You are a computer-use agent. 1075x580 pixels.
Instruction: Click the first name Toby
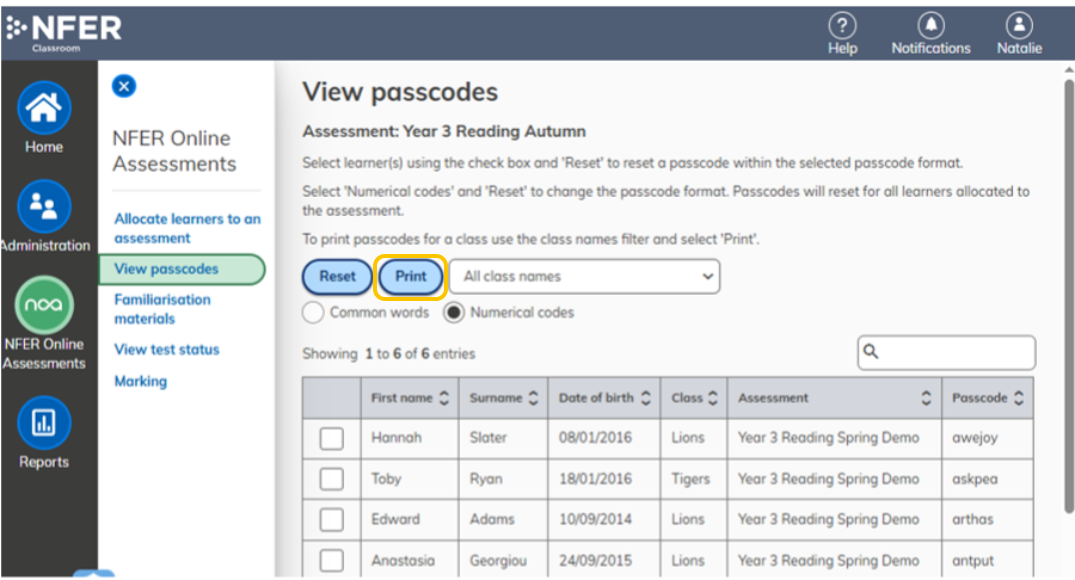click(386, 479)
